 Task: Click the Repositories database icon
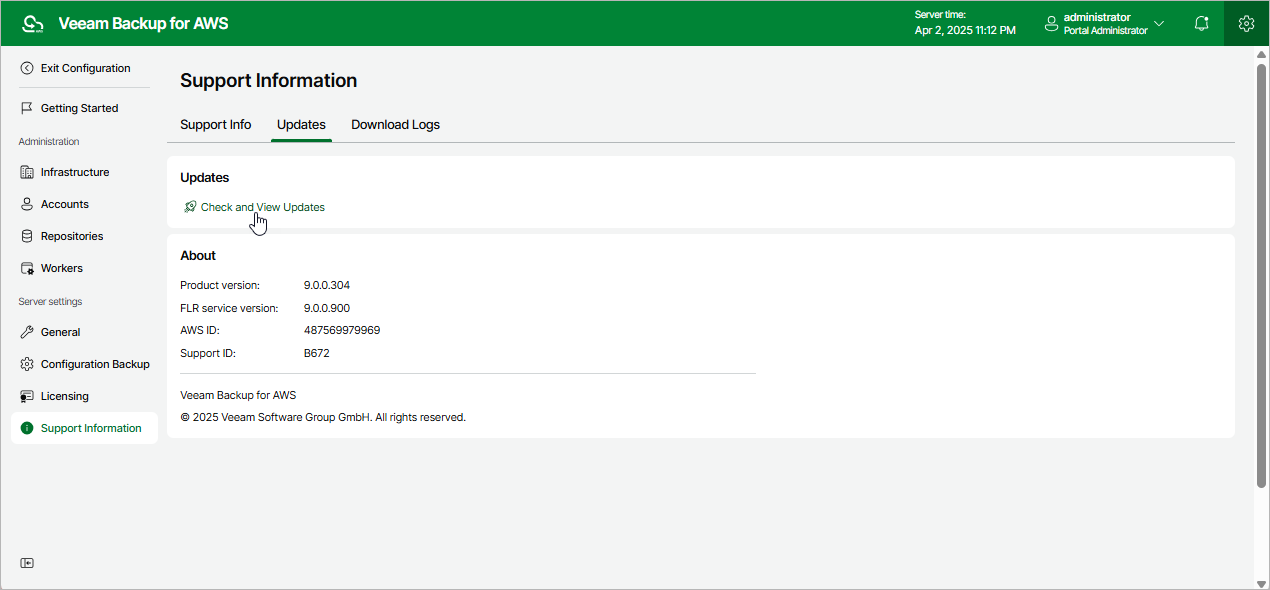pyautogui.click(x=27, y=236)
